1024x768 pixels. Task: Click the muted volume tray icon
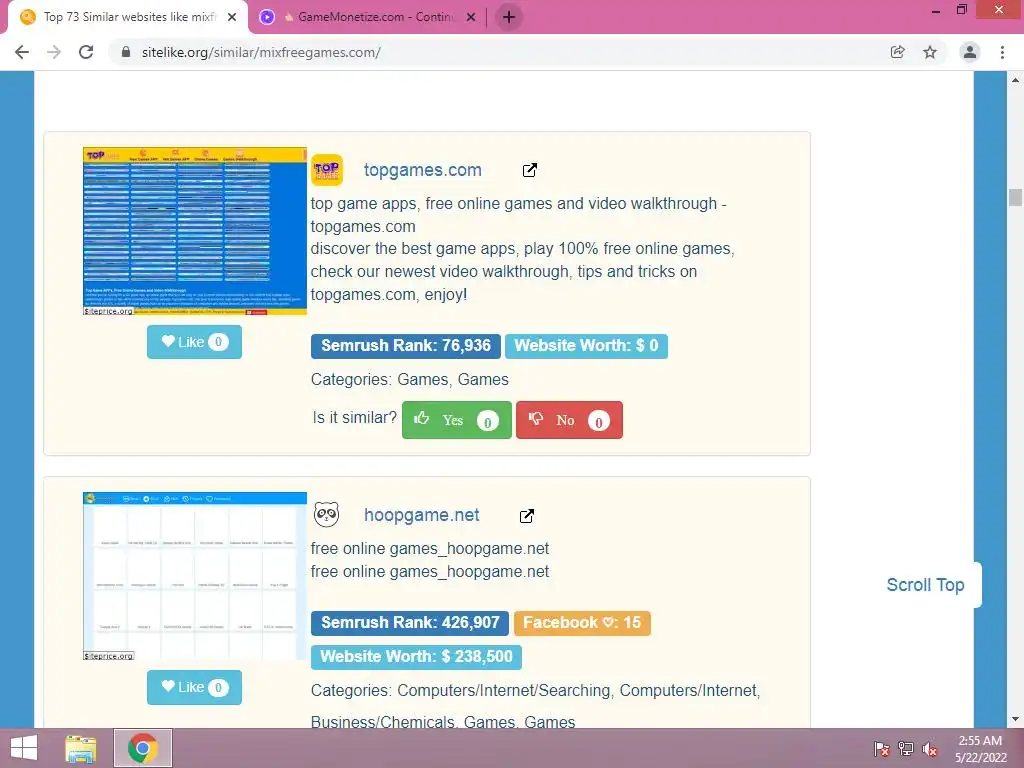(929, 749)
